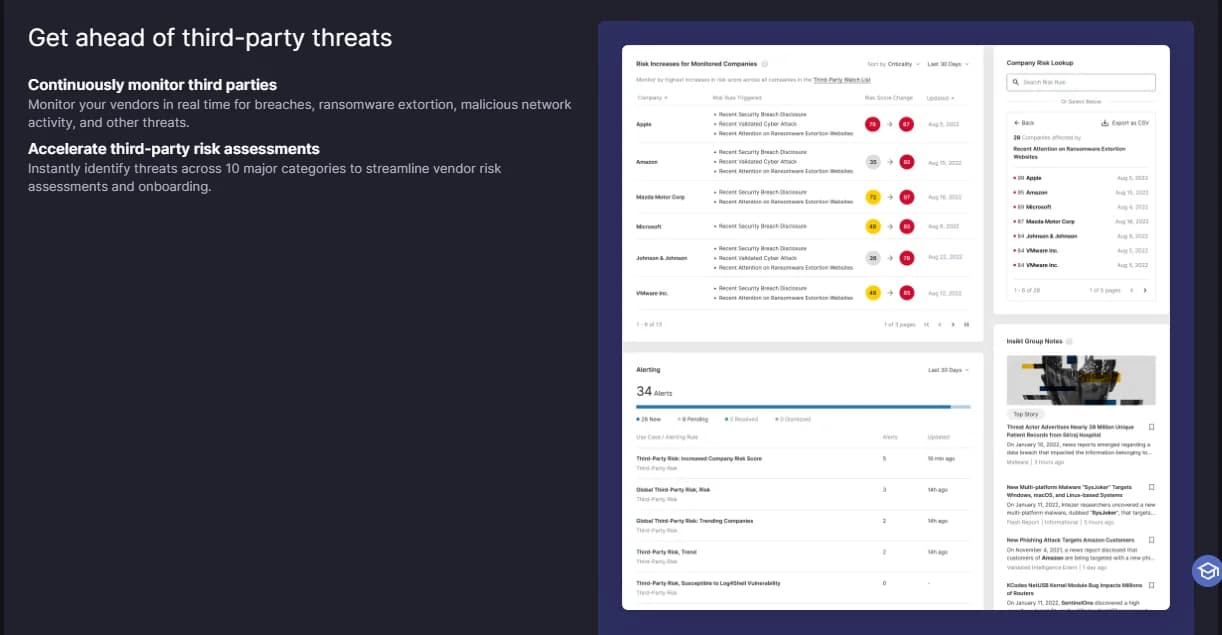Click the Top Story tag

pyautogui.click(x=1026, y=414)
